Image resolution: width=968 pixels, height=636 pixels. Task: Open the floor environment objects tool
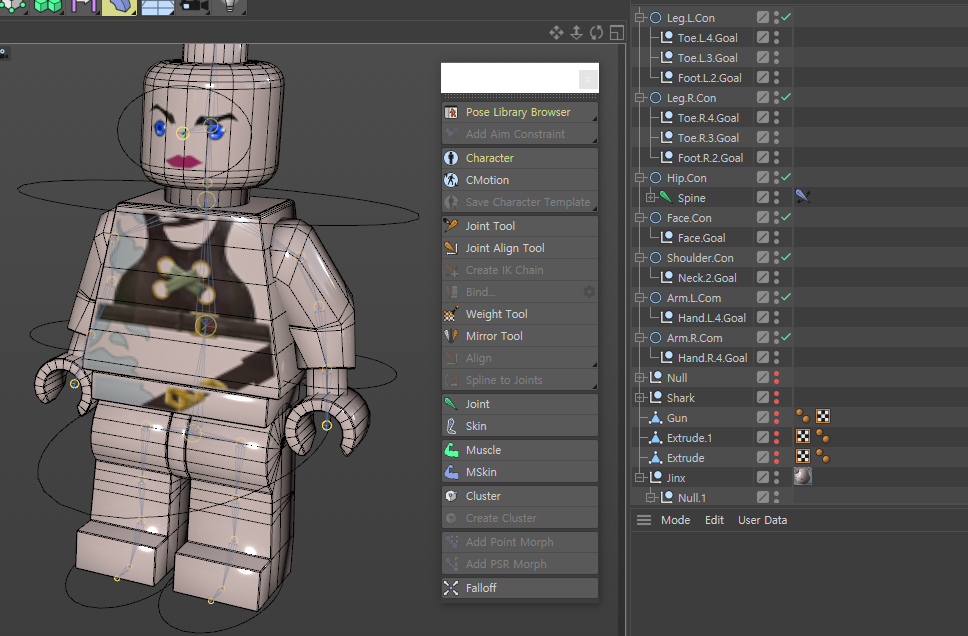point(157,6)
